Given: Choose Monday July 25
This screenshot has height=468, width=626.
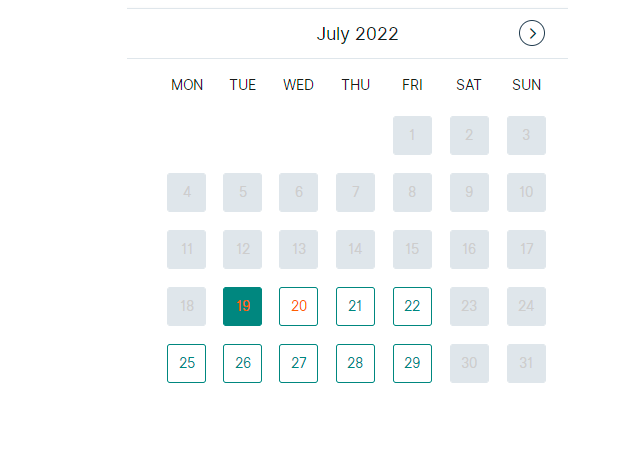Looking at the screenshot, I should (186, 363).
